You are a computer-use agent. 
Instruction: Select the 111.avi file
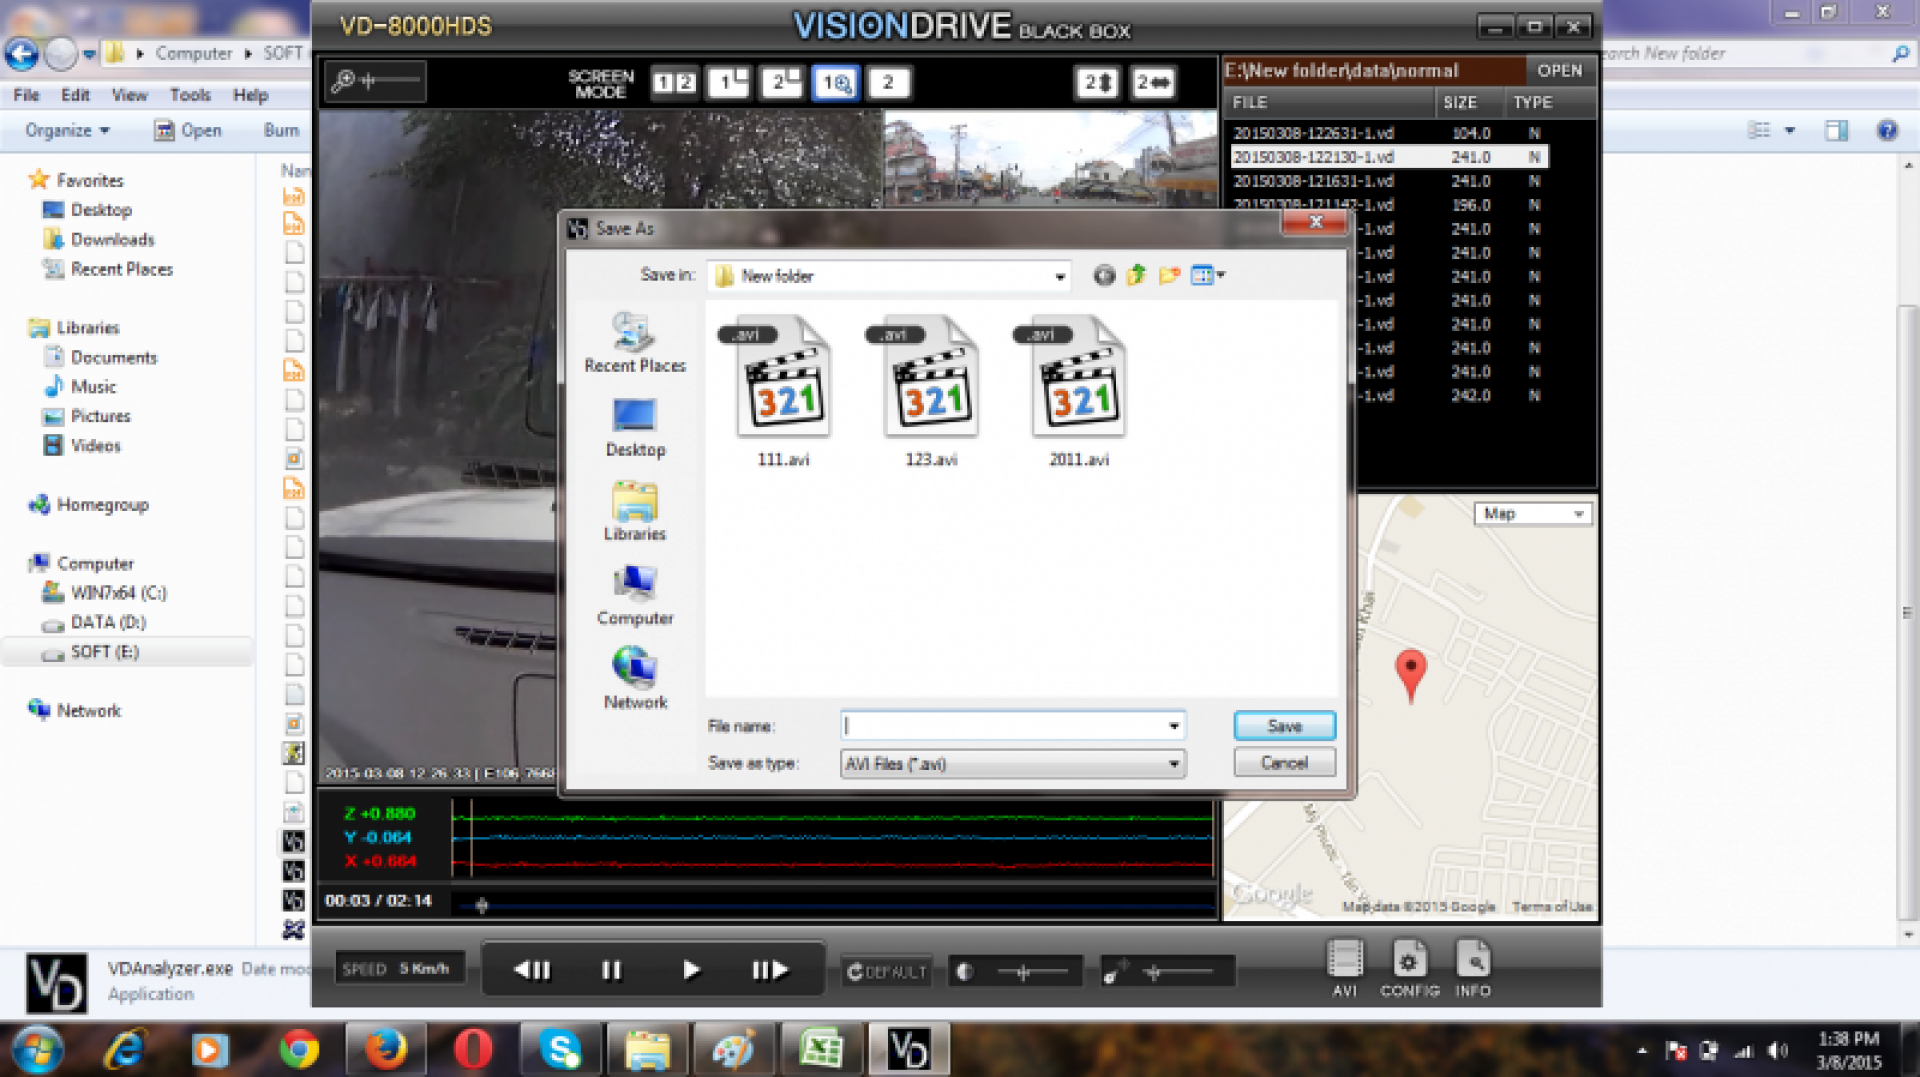point(783,391)
